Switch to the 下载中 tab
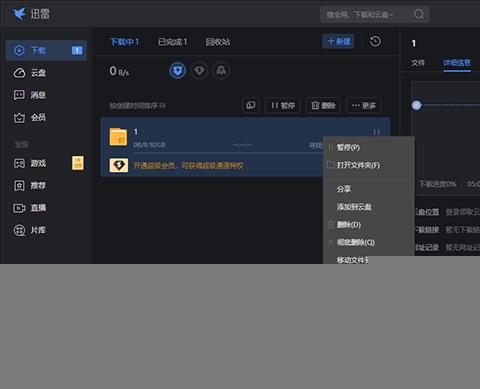Image resolution: width=480 pixels, height=389 pixels. (x=124, y=42)
